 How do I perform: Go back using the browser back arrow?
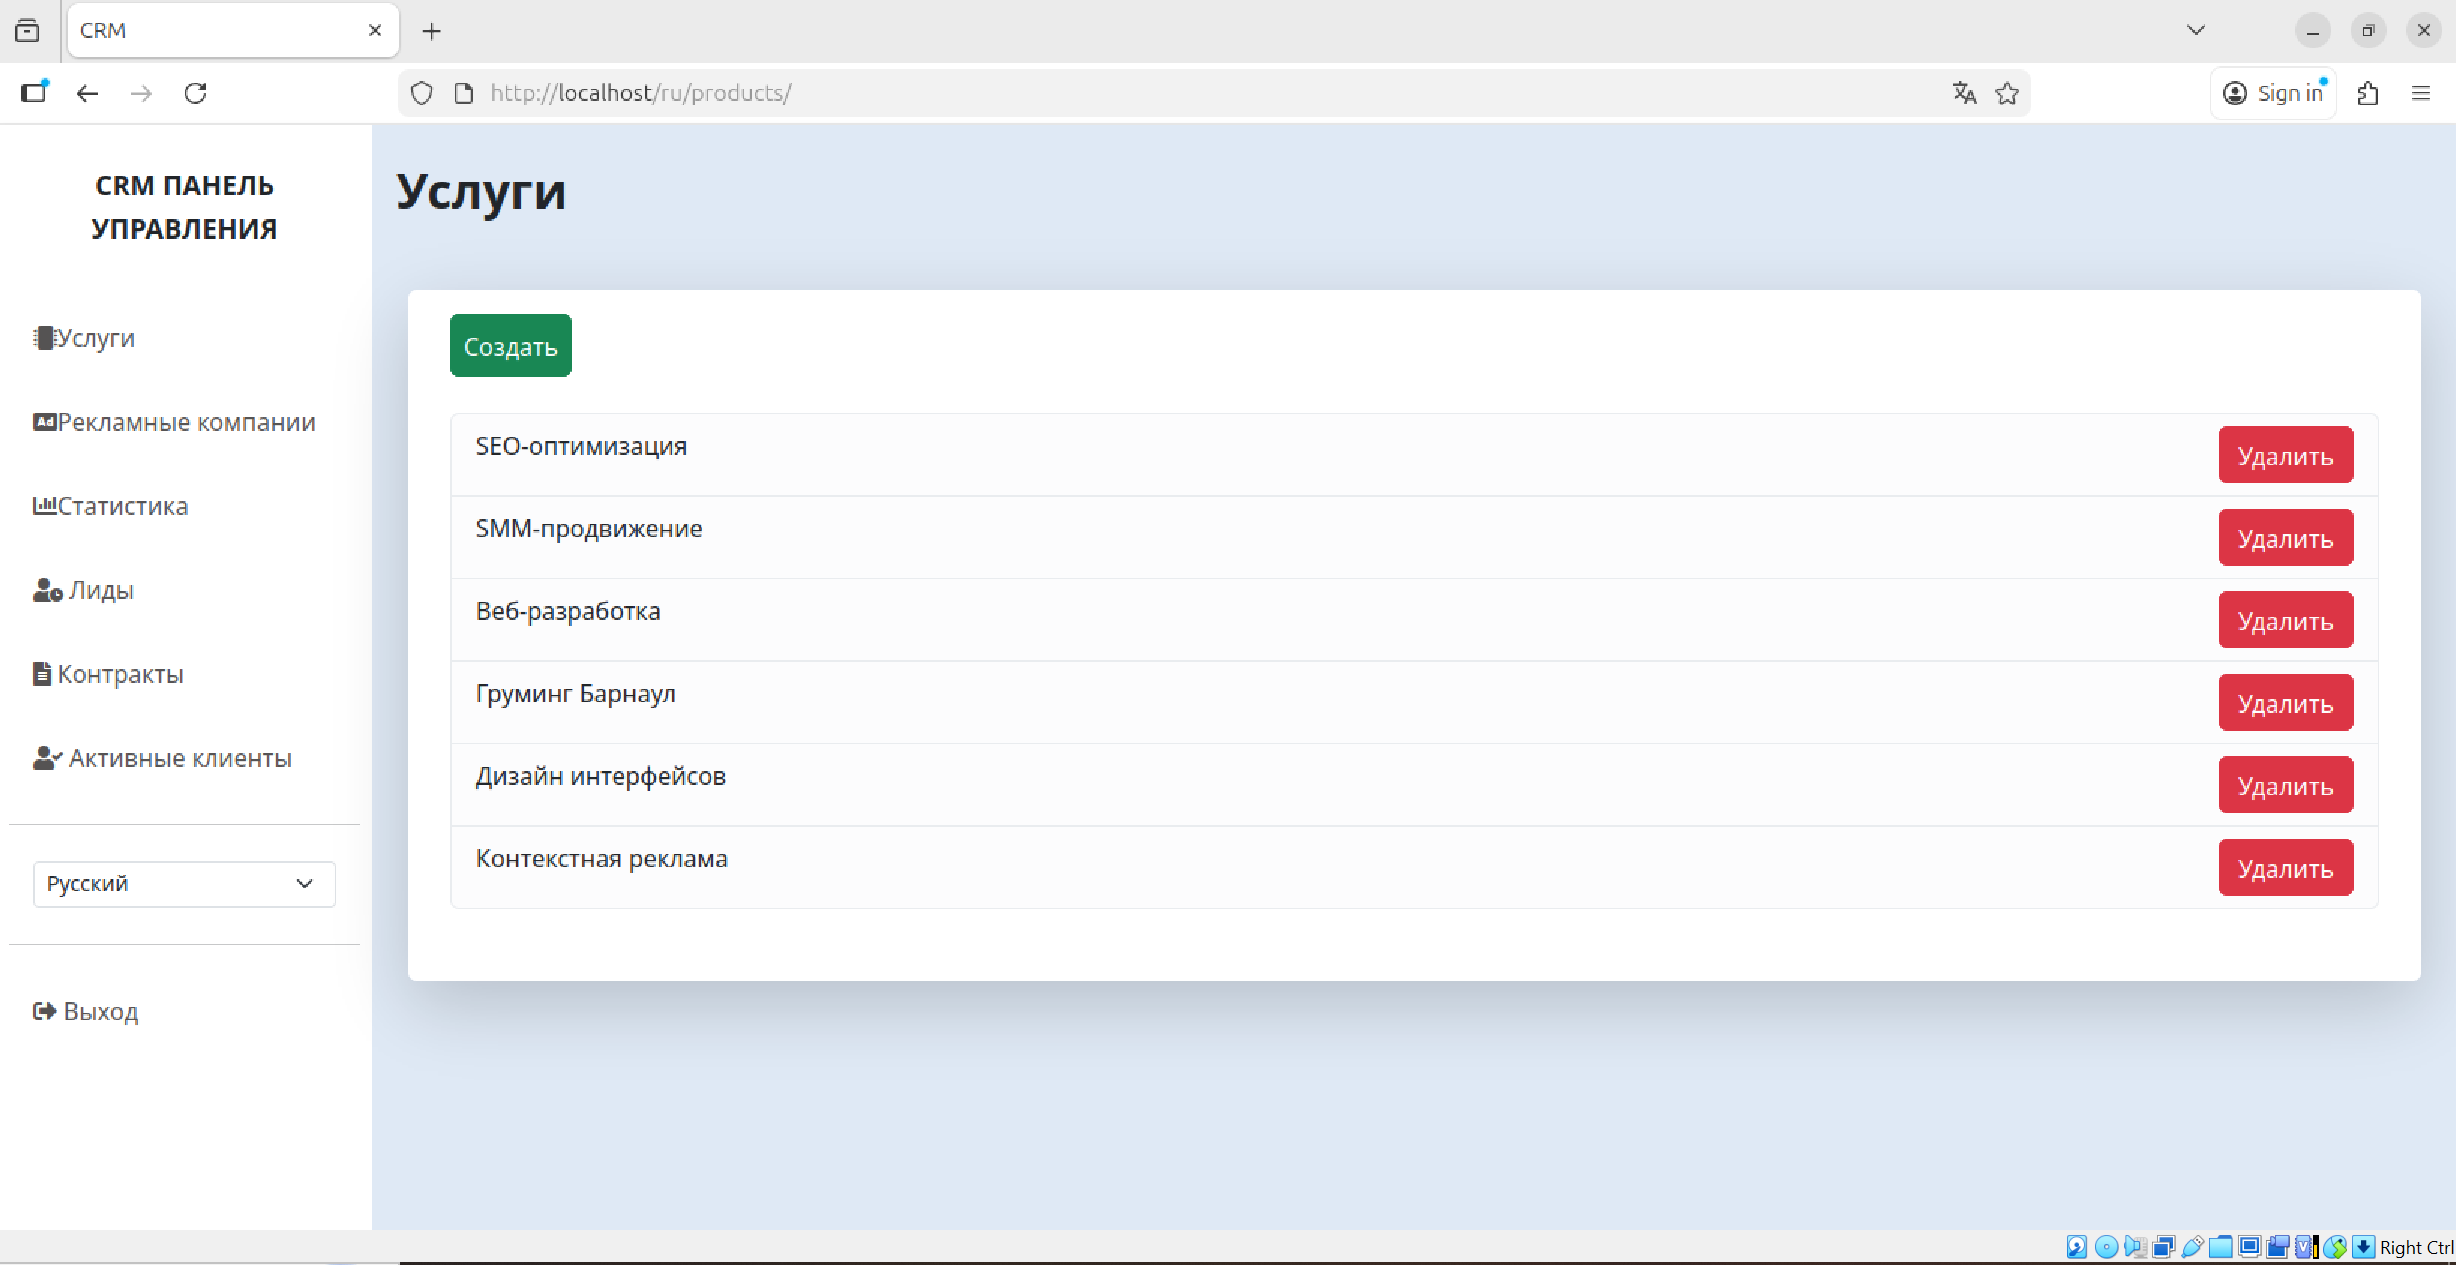(x=87, y=93)
